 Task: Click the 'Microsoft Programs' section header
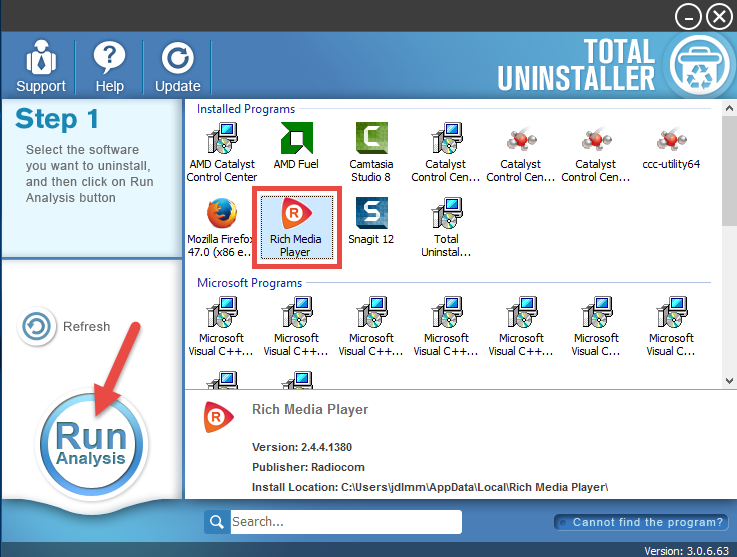tap(249, 283)
